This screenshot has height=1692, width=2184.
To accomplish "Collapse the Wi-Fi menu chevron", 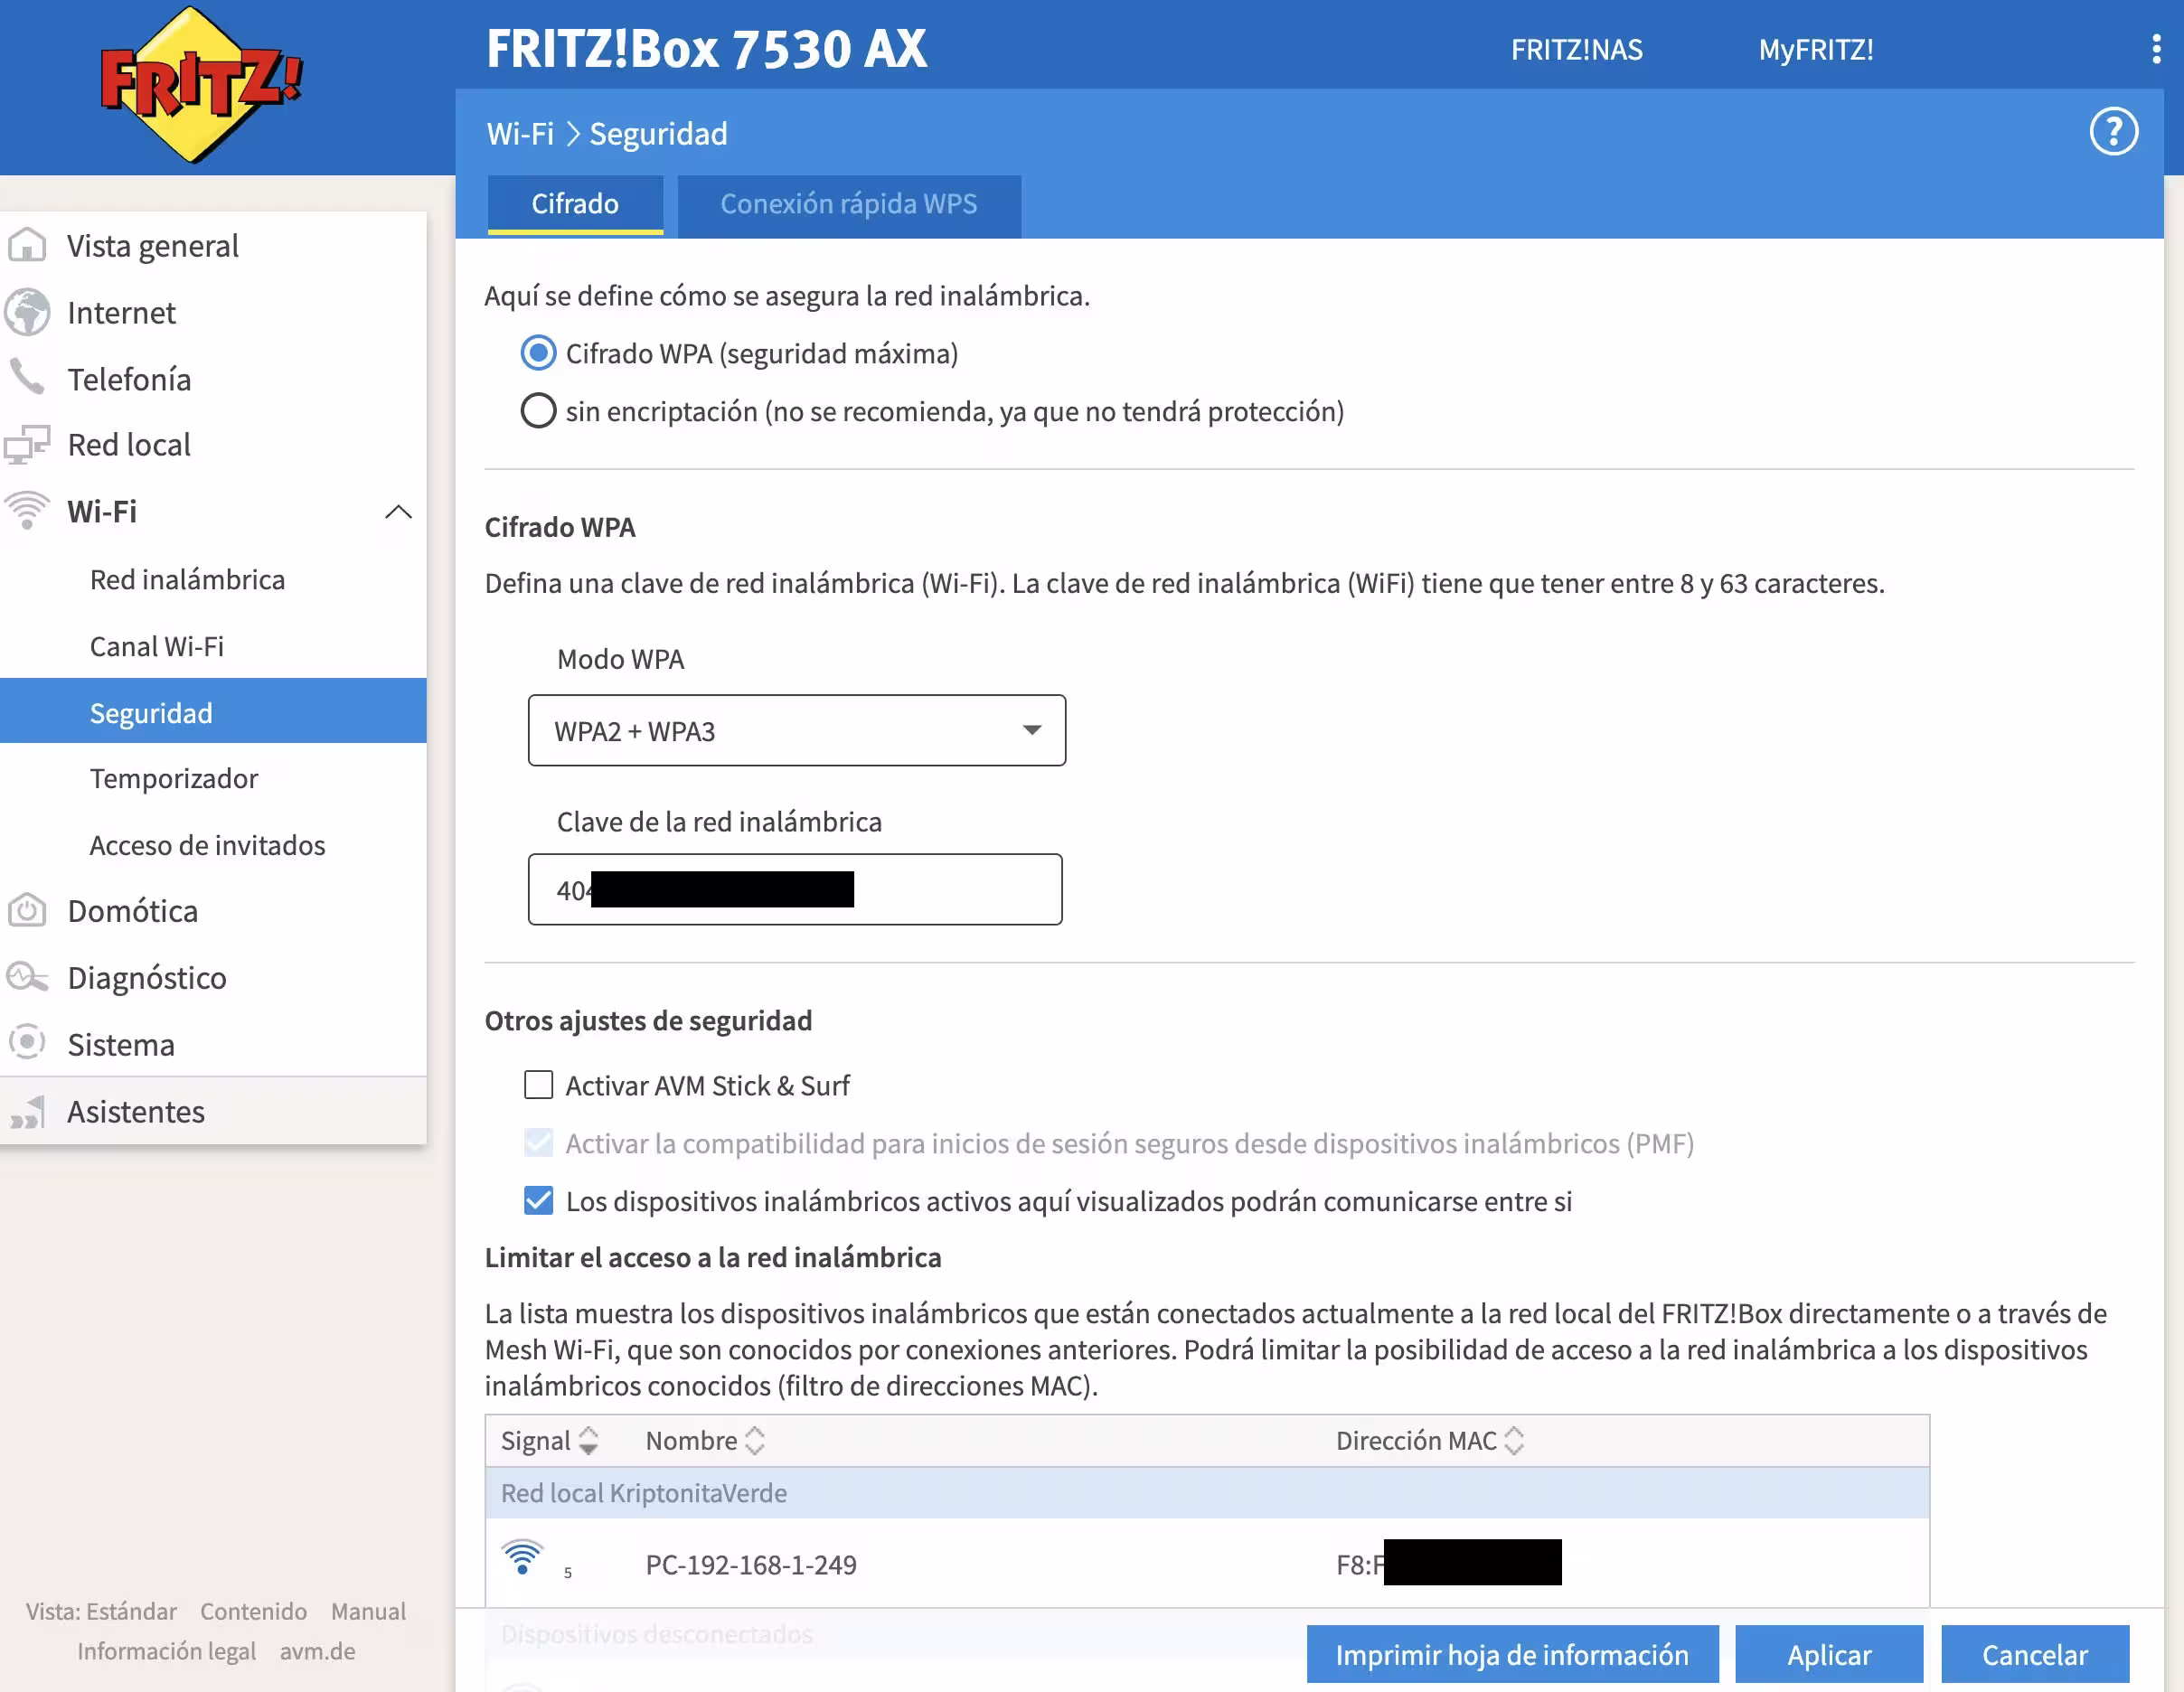I will [x=398, y=512].
